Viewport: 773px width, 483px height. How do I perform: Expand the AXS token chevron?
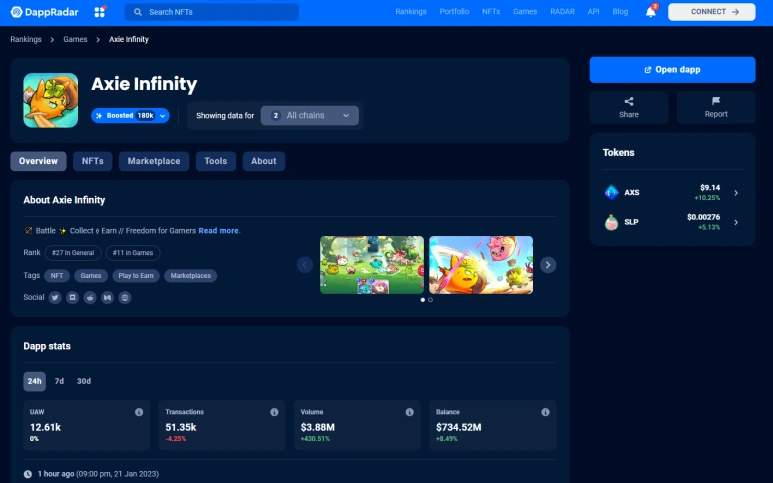coord(736,193)
